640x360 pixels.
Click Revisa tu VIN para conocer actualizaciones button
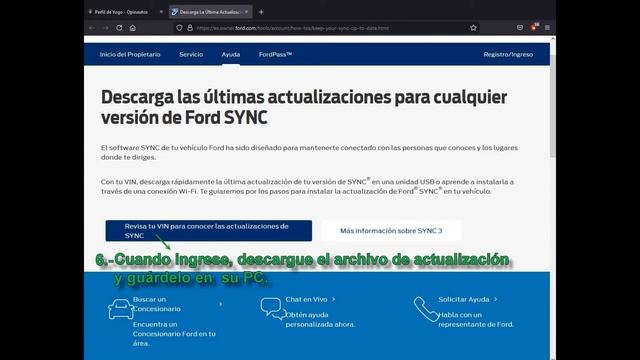[209, 231]
